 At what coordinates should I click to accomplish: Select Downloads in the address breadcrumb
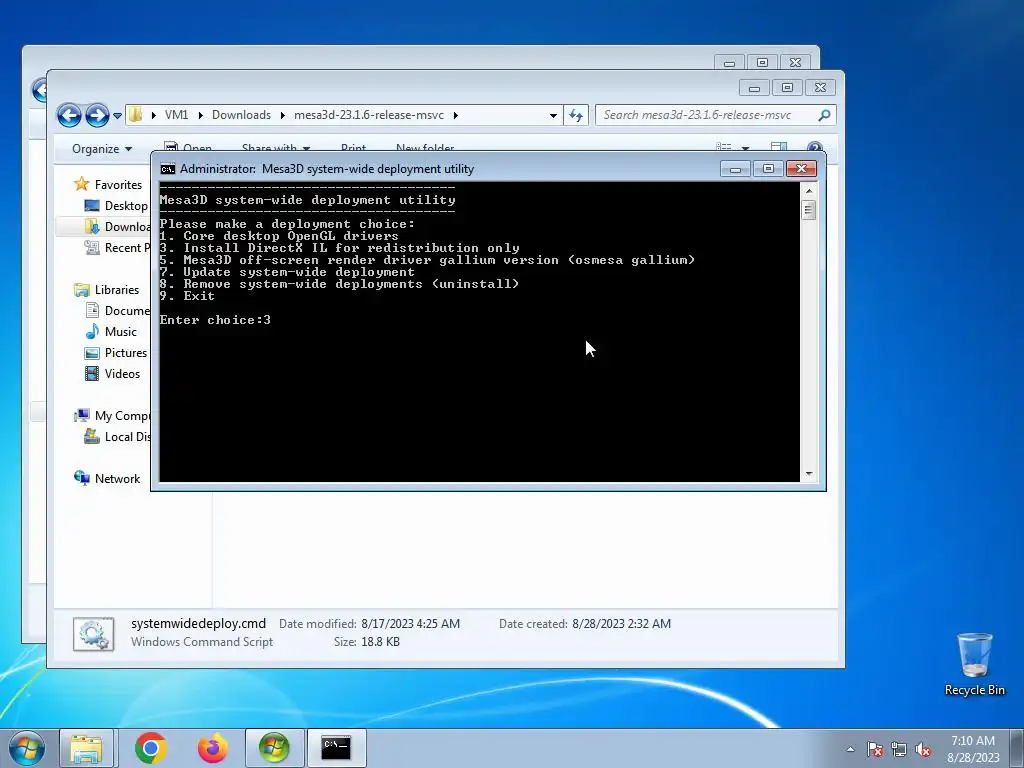click(241, 115)
